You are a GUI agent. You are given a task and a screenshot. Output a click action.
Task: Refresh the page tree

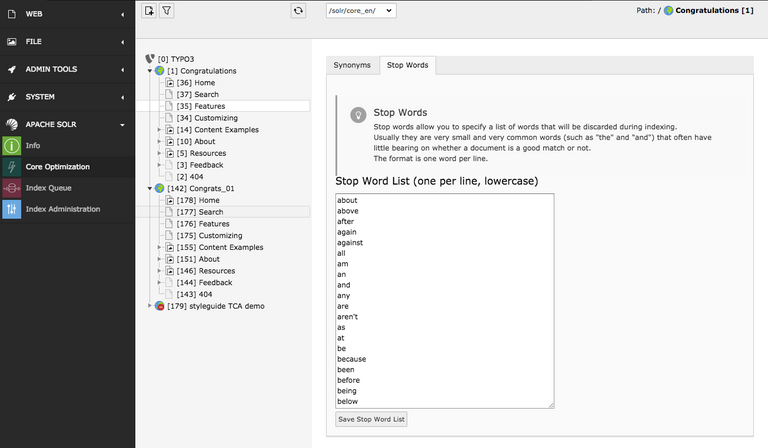tap(297, 11)
